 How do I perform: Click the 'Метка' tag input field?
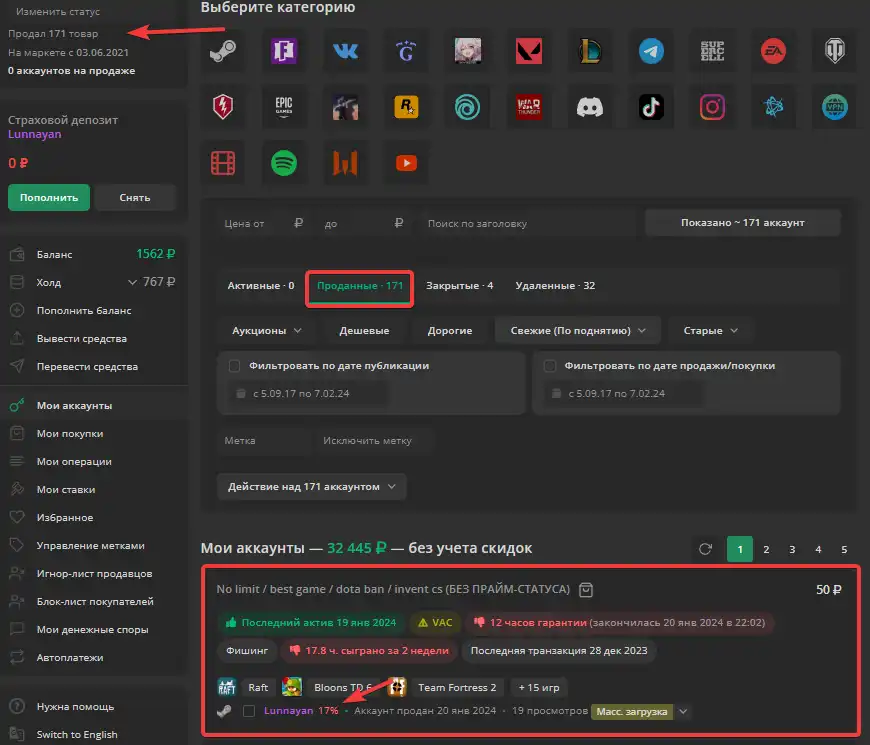(266, 441)
